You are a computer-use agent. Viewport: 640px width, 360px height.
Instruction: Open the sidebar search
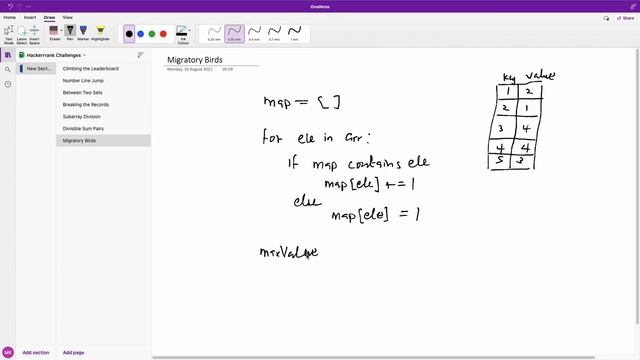(x=8, y=70)
